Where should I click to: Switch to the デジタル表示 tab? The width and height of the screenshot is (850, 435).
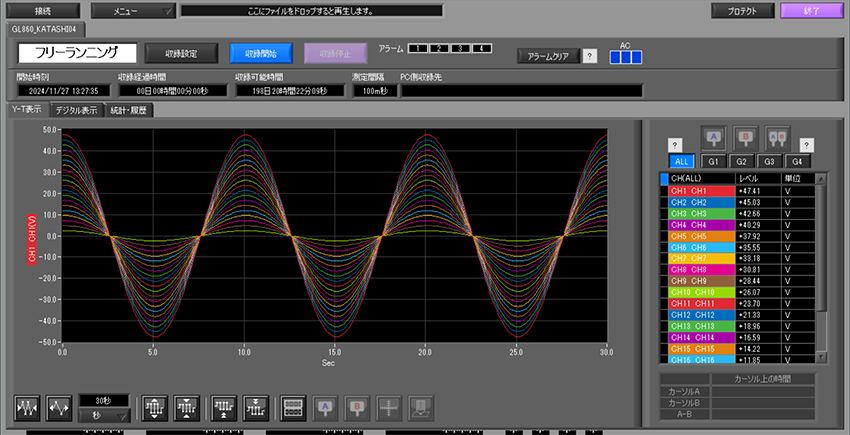pos(76,110)
